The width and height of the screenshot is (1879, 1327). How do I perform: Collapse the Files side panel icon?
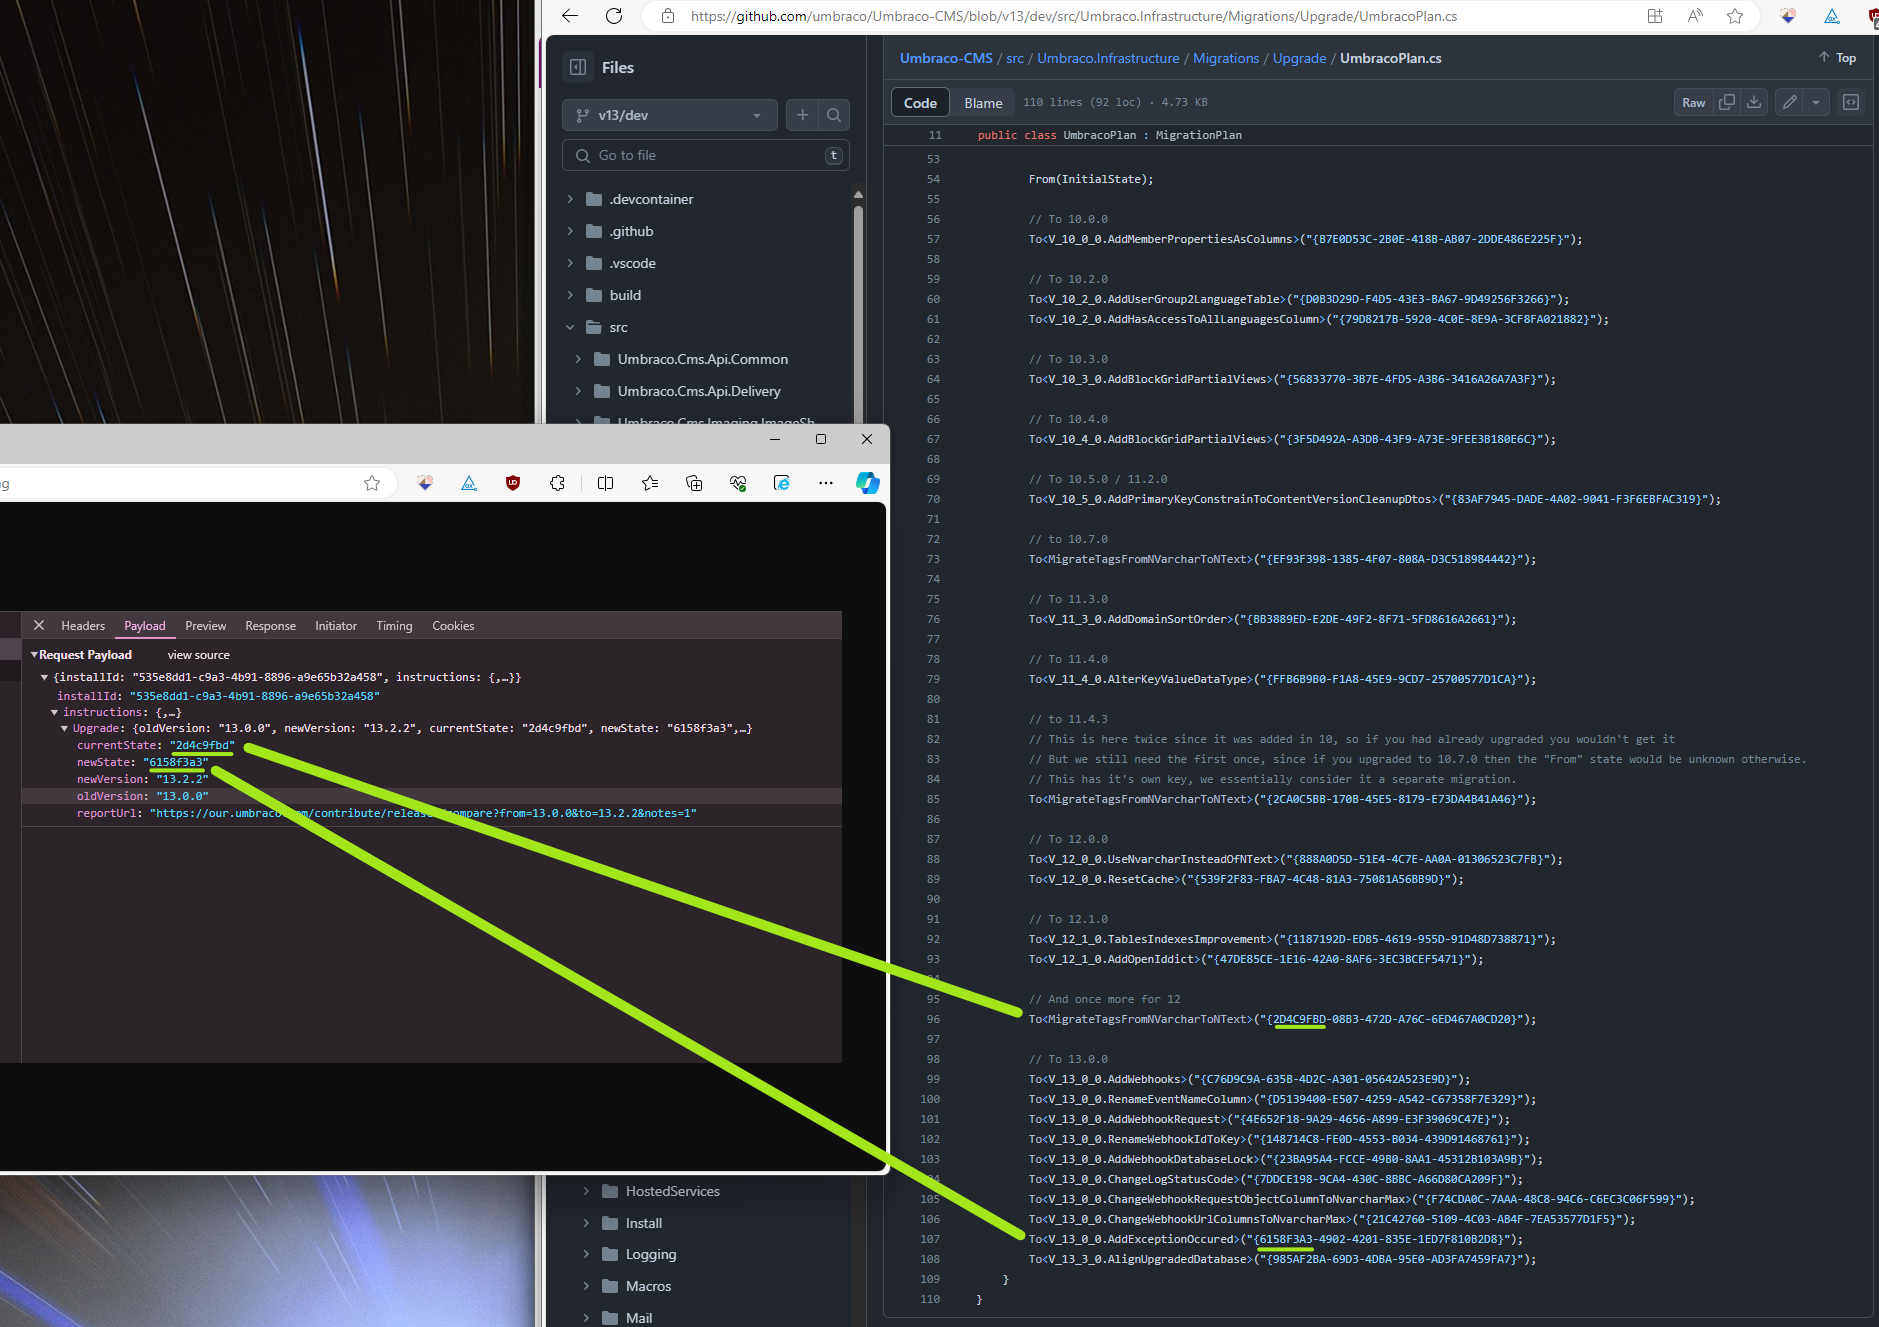point(578,67)
